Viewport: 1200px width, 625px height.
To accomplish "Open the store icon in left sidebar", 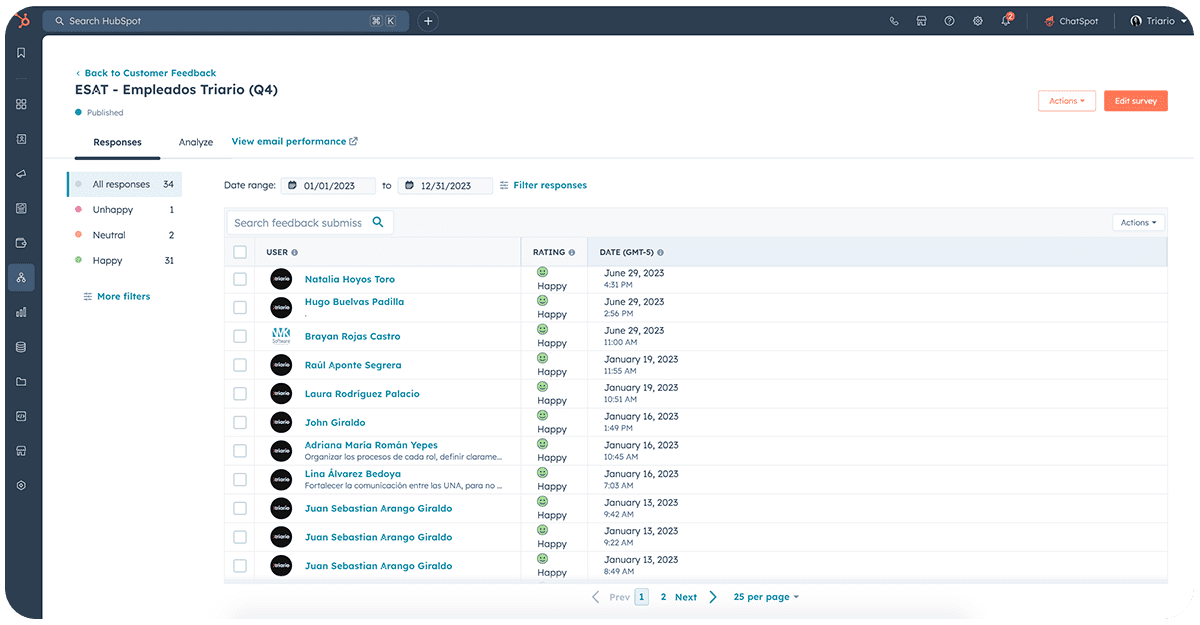I will pos(22,451).
